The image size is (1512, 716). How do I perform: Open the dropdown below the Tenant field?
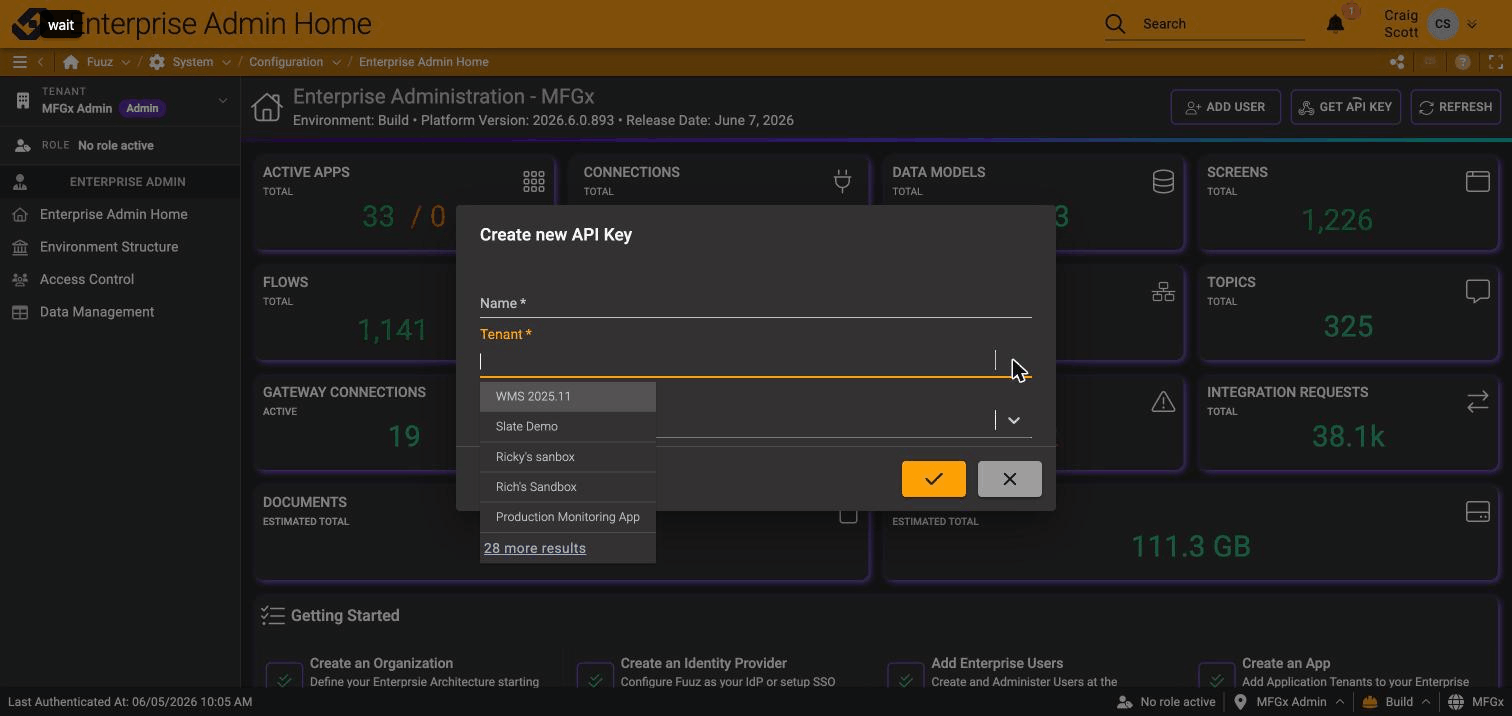(1013, 420)
